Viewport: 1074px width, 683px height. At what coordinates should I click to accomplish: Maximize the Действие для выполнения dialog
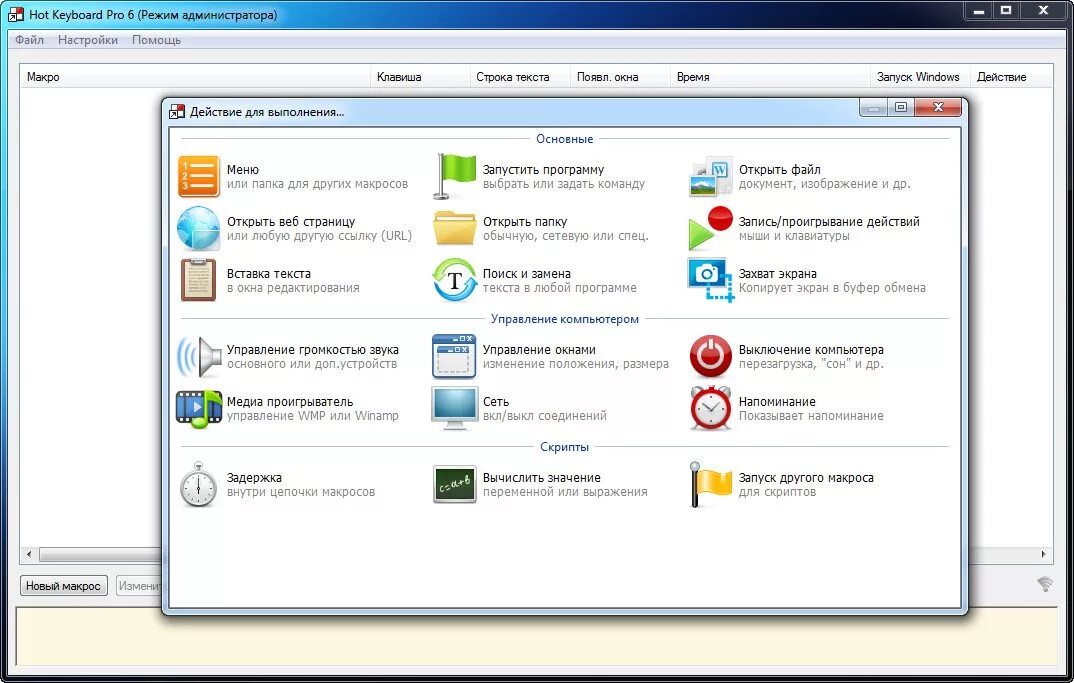[901, 107]
